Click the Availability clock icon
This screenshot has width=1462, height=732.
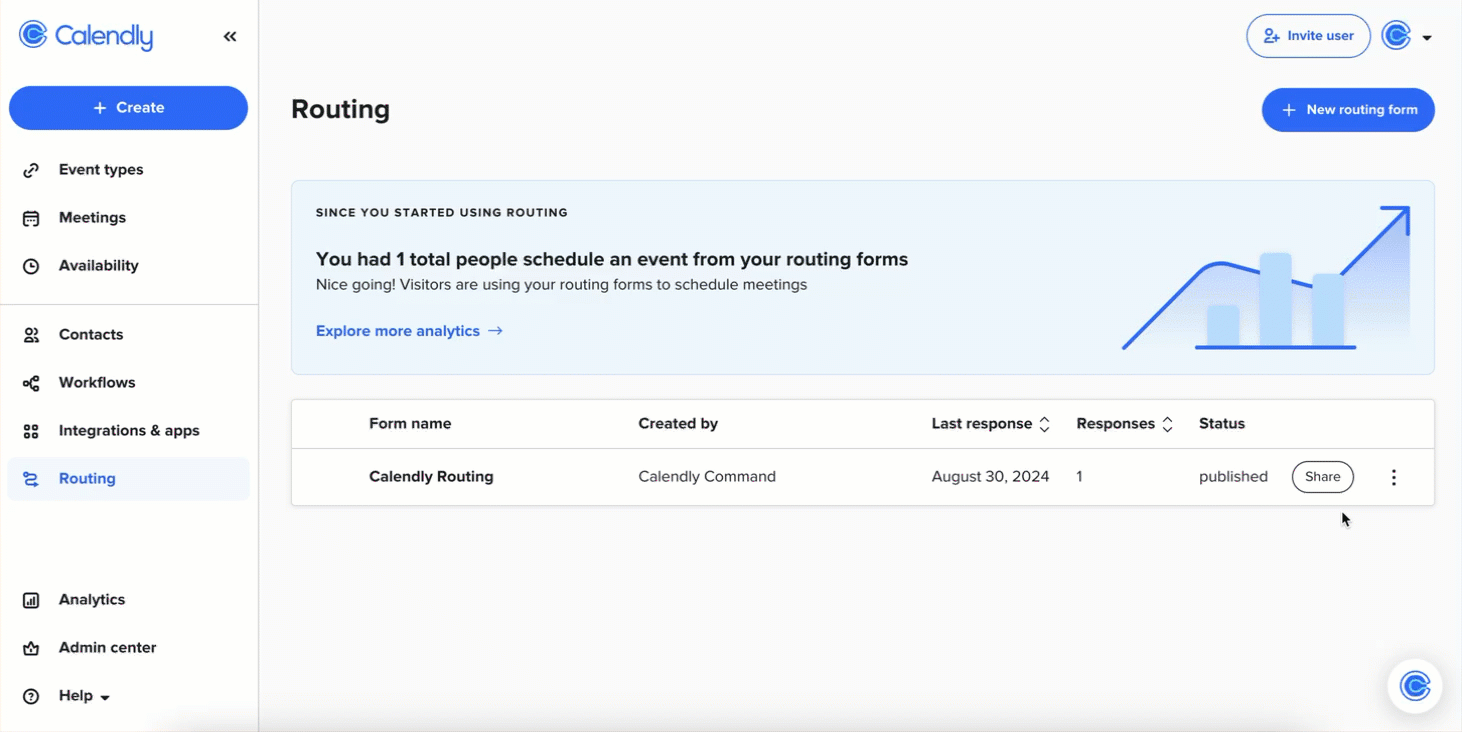(x=31, y=266)
